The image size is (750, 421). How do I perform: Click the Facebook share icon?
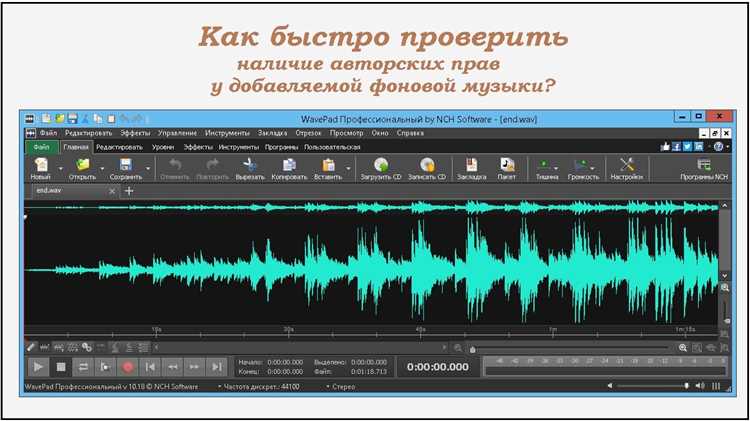point(676,147)
